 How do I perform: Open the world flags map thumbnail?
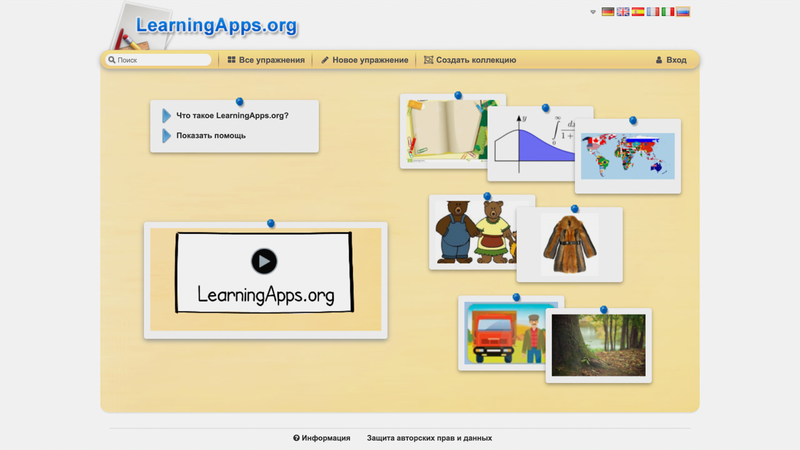click(628, 157)
